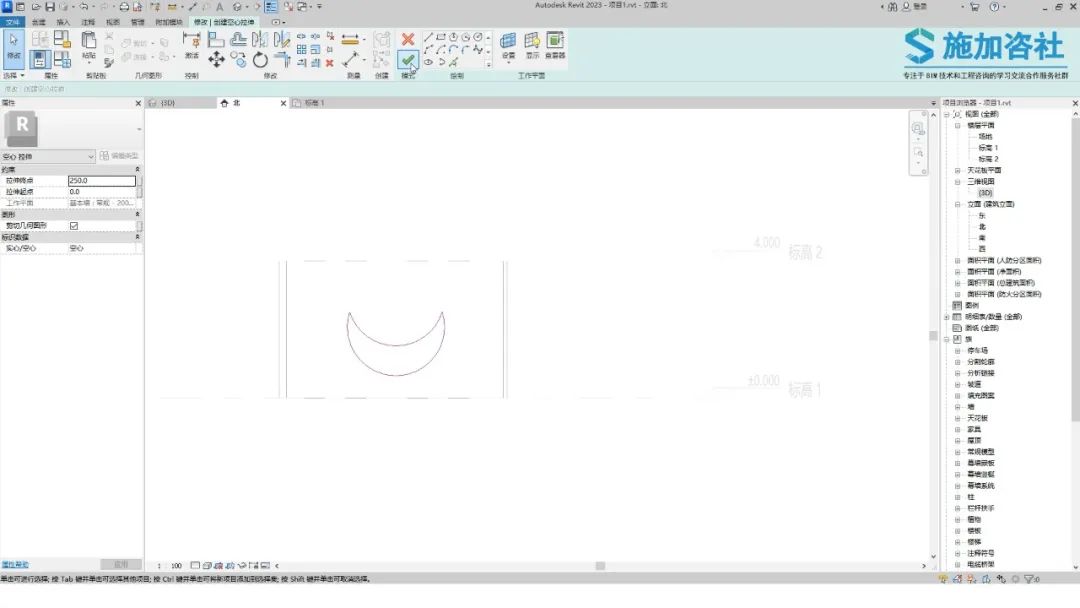Expand the draw tools gallery dropdown
Image resolution: width=1080 pixels, height=608 pixels.
pyautogui.click(x=488, y=64)
